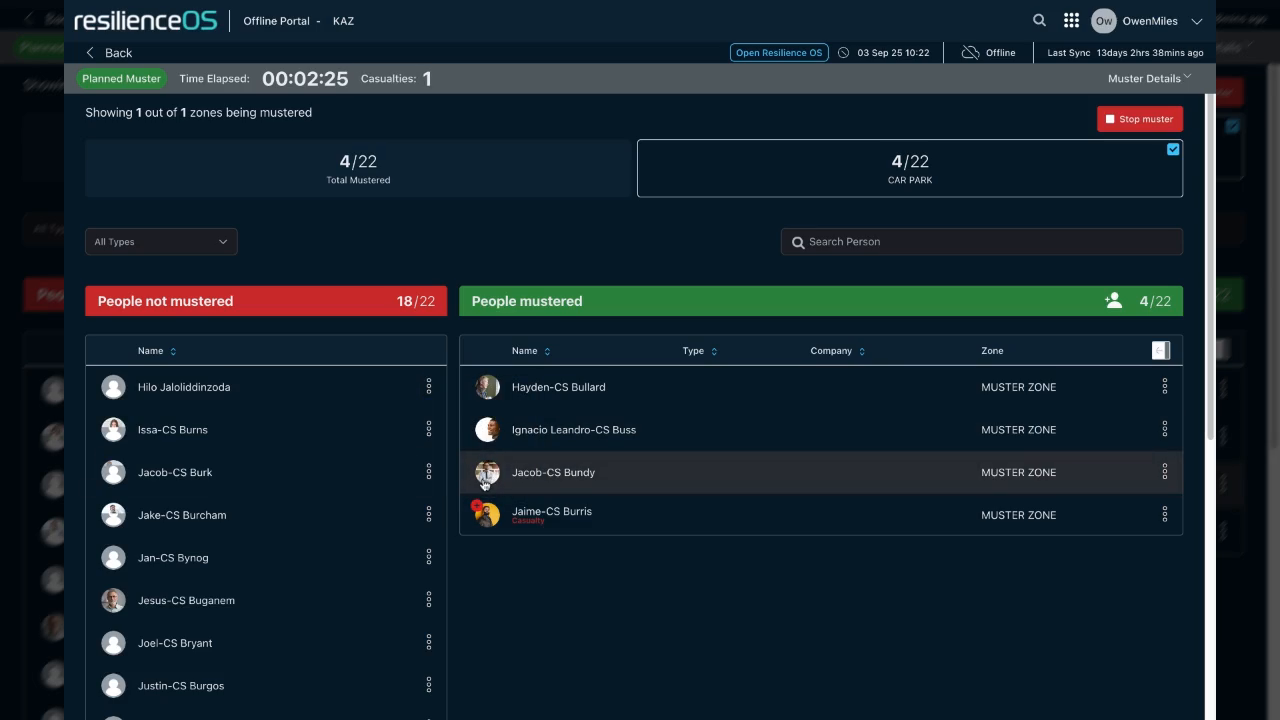Select Hilo Jaloliddinzoda name
Image resolution: width=1280 pixels, height=720 pixels.
pos(184,387)
